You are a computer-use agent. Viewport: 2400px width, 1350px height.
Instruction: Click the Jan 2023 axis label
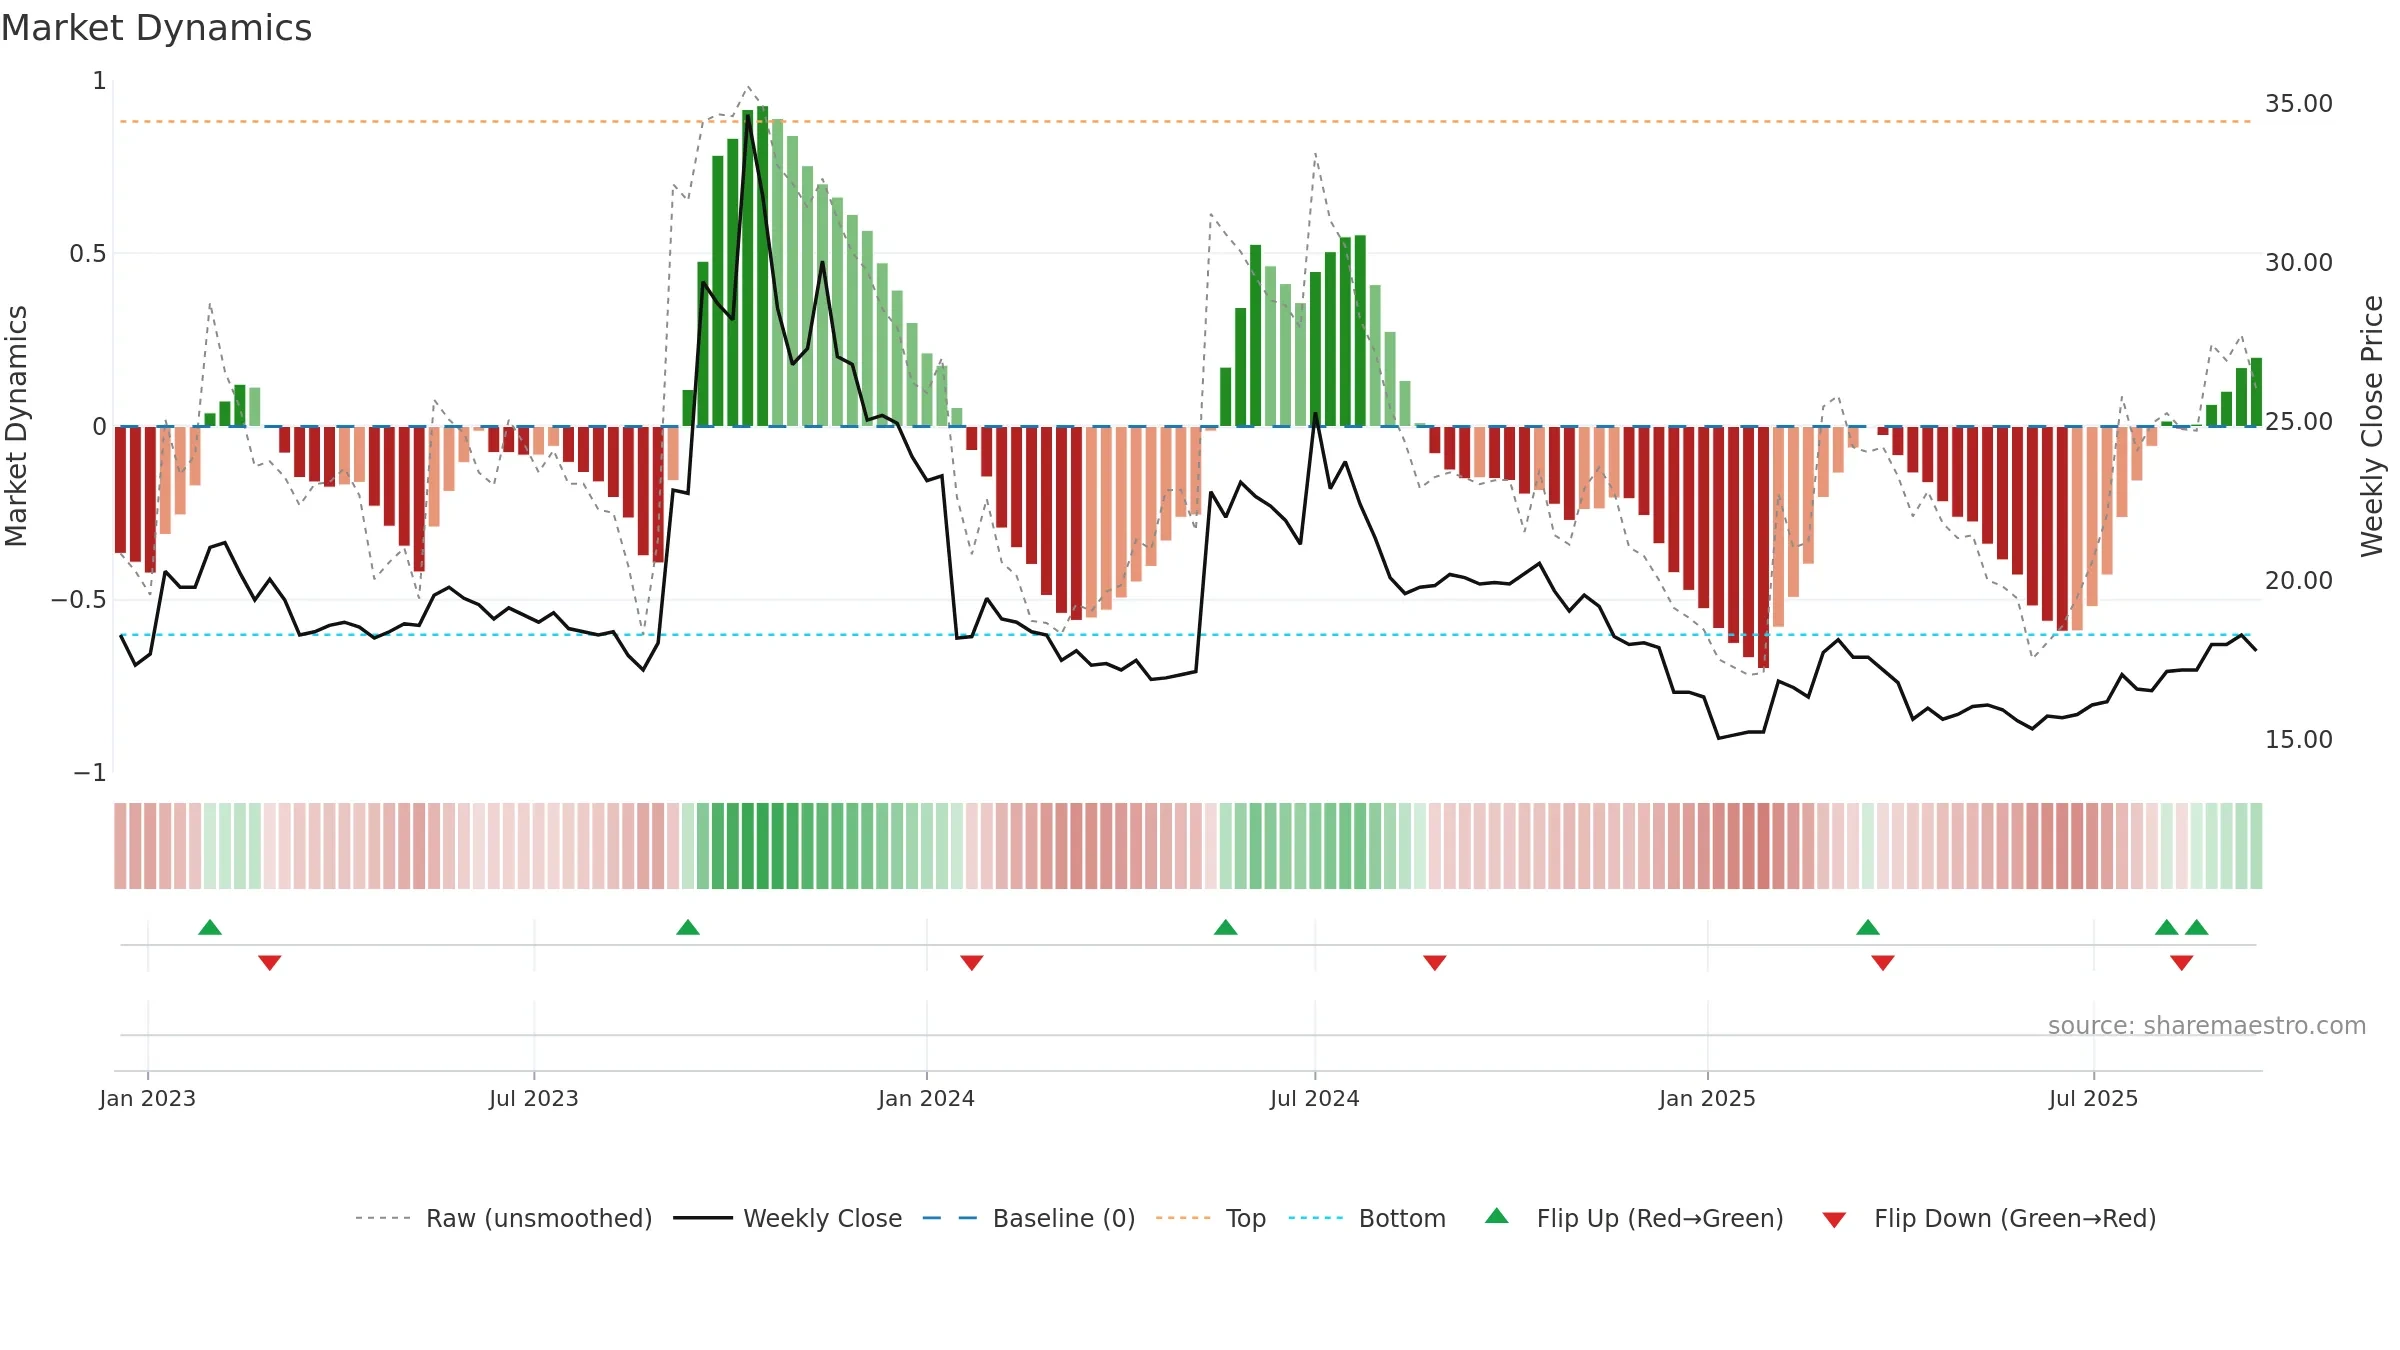[148, 1098]
